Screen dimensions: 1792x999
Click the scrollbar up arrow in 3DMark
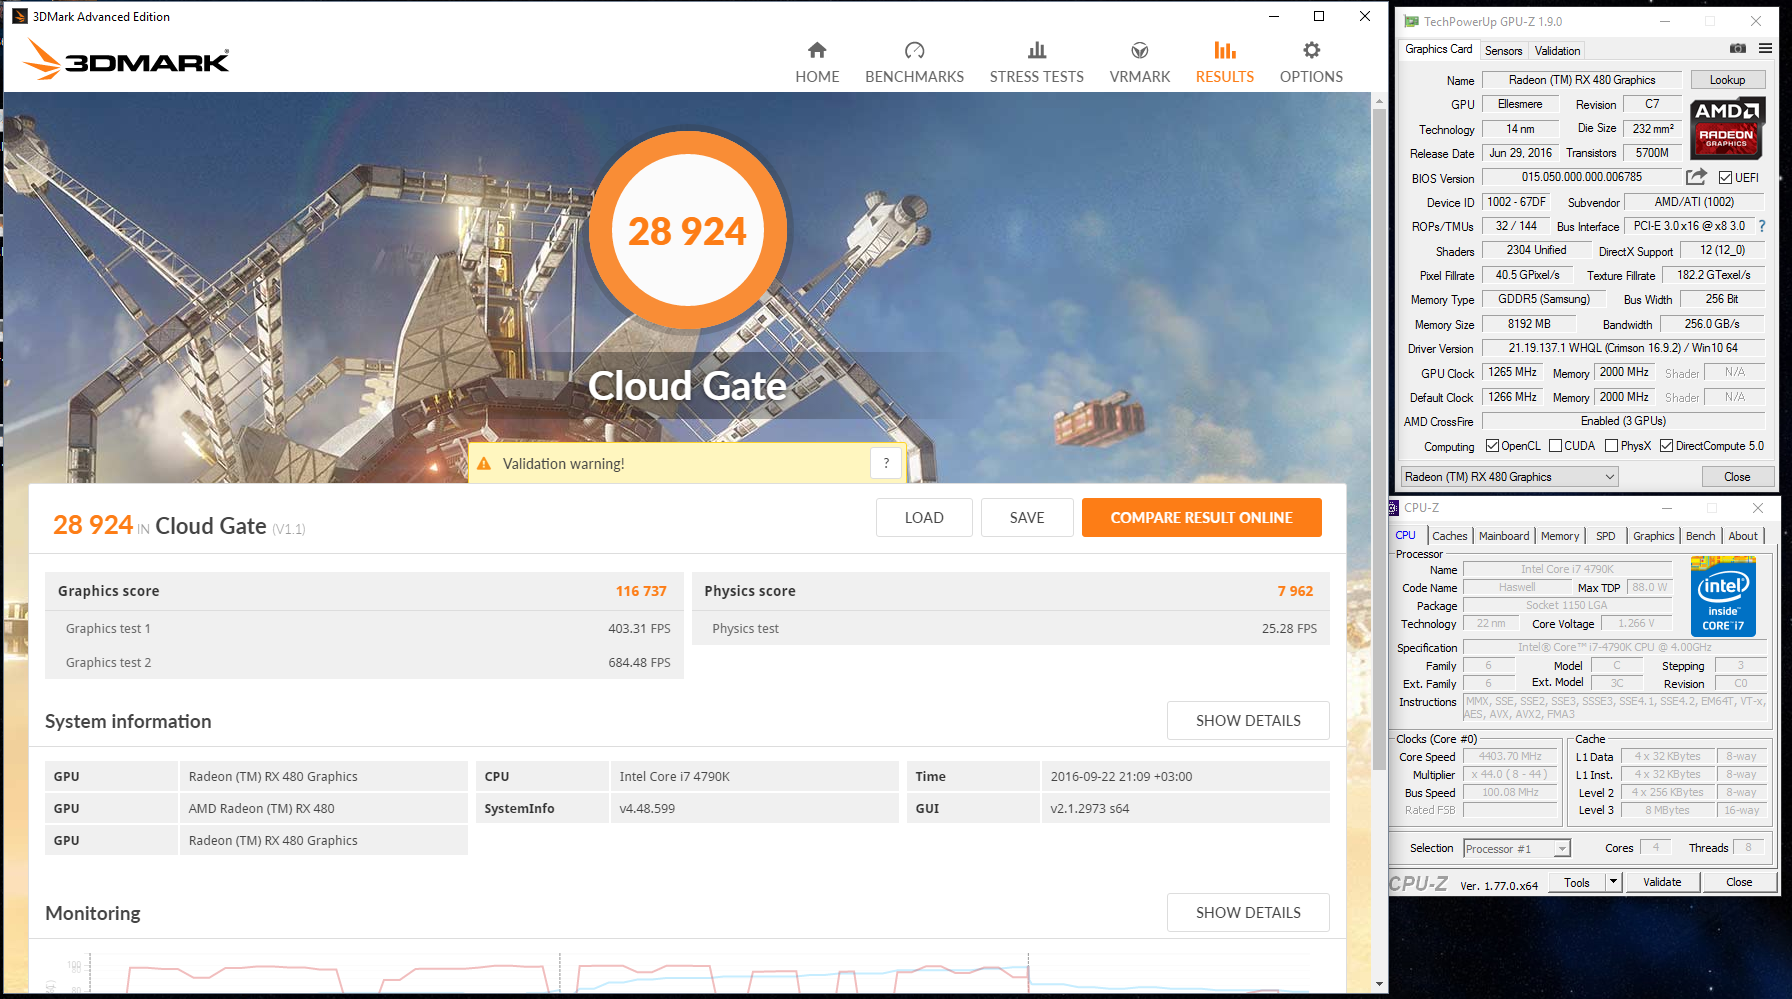[1379, 101]
